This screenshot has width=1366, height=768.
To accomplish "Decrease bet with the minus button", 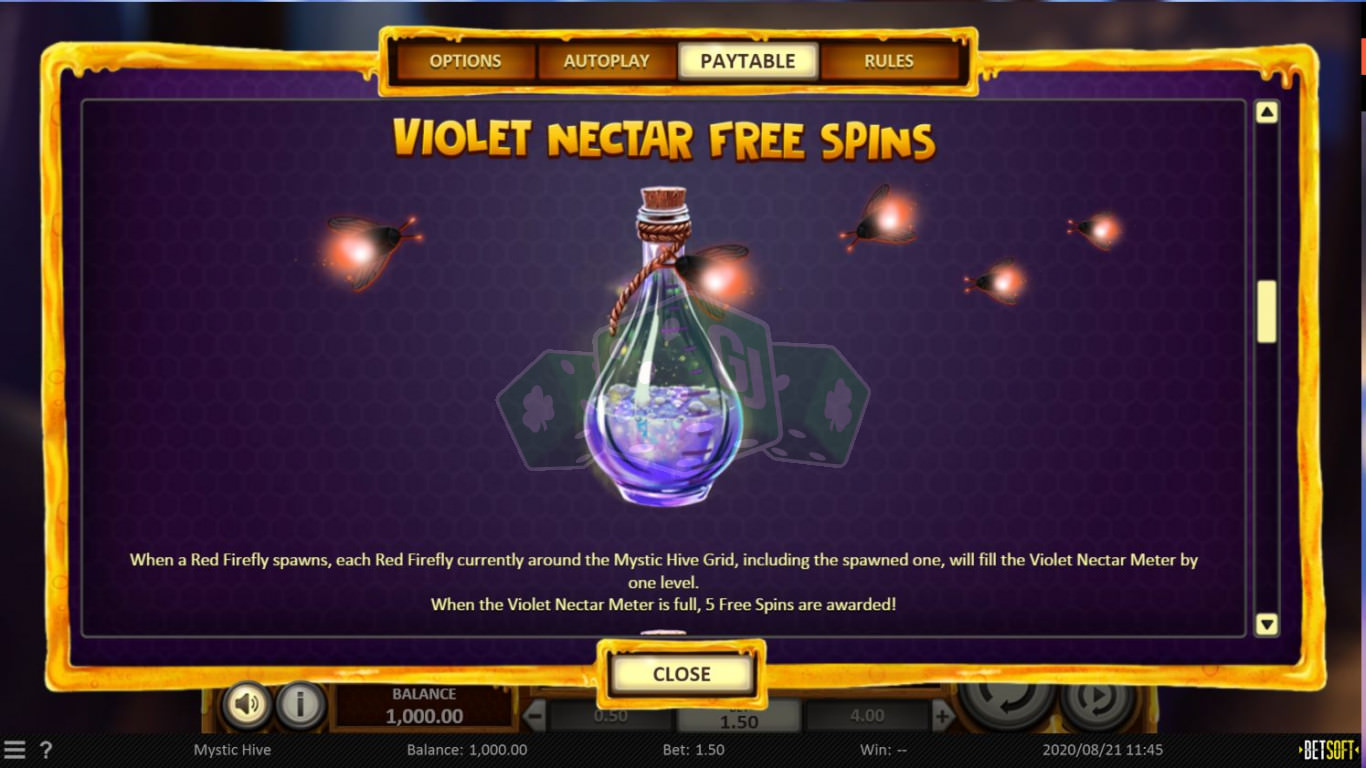I will pos(535,715).
